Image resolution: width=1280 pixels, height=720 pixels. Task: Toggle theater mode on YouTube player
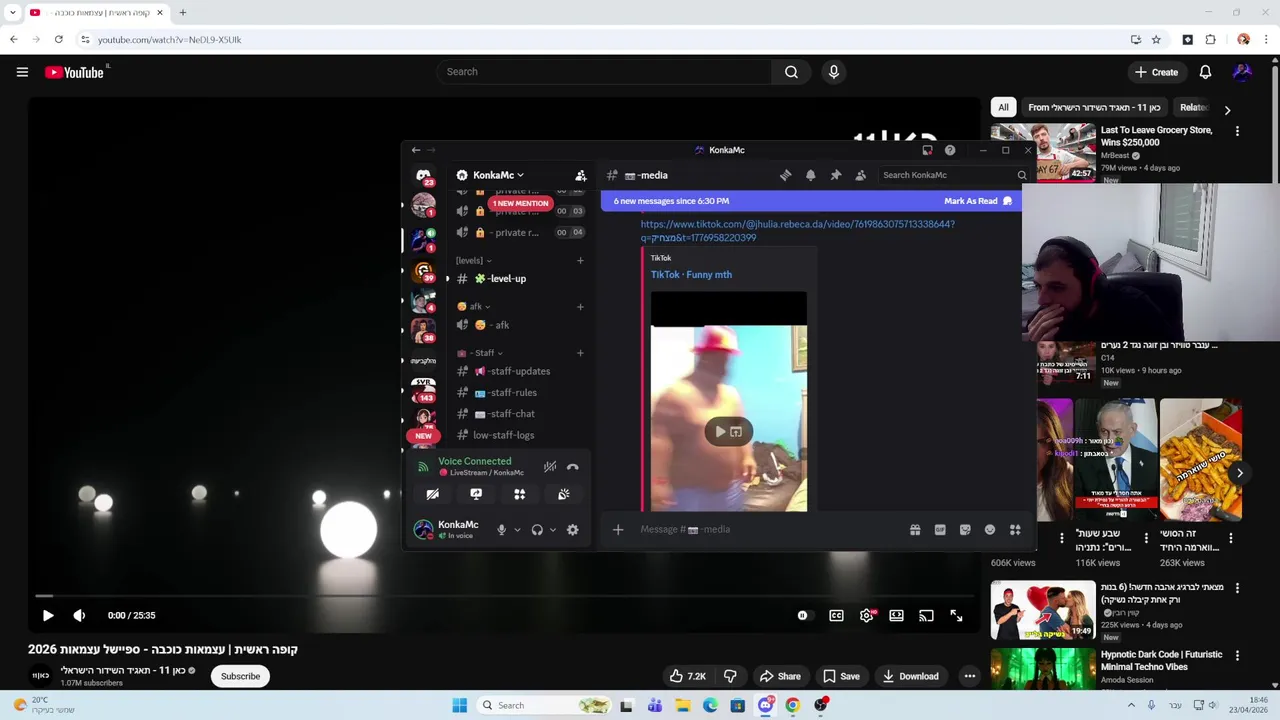pos(896,616)
